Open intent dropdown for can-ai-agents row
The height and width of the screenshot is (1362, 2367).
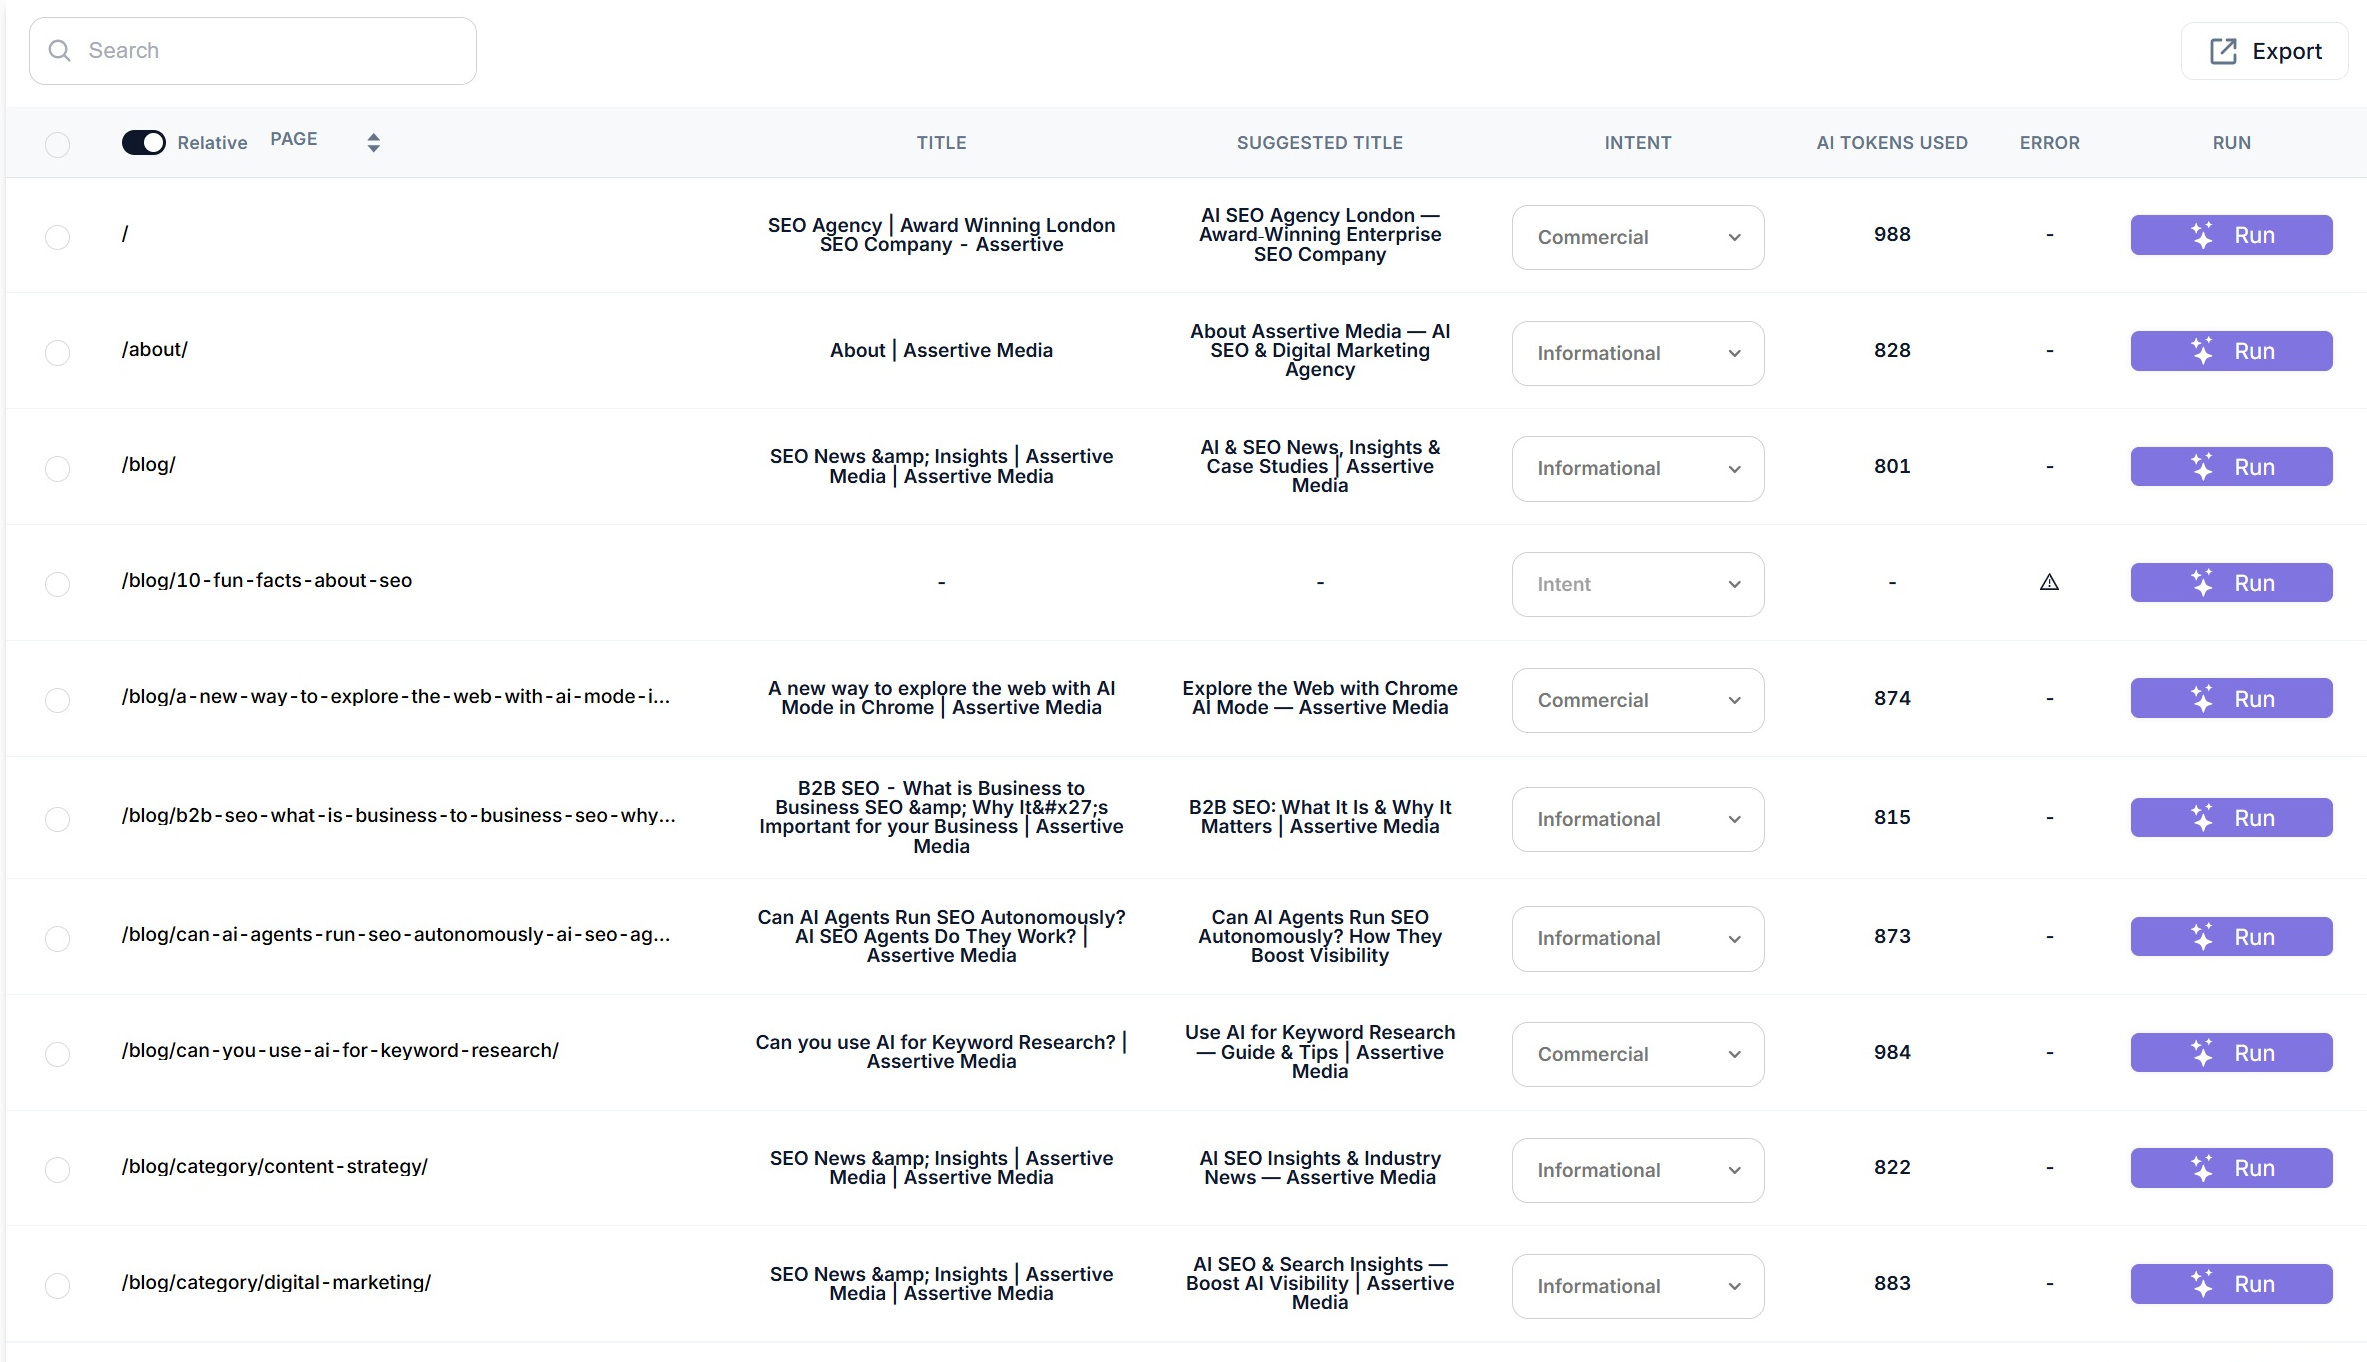pyautogui.click(x=1638, y=938)
